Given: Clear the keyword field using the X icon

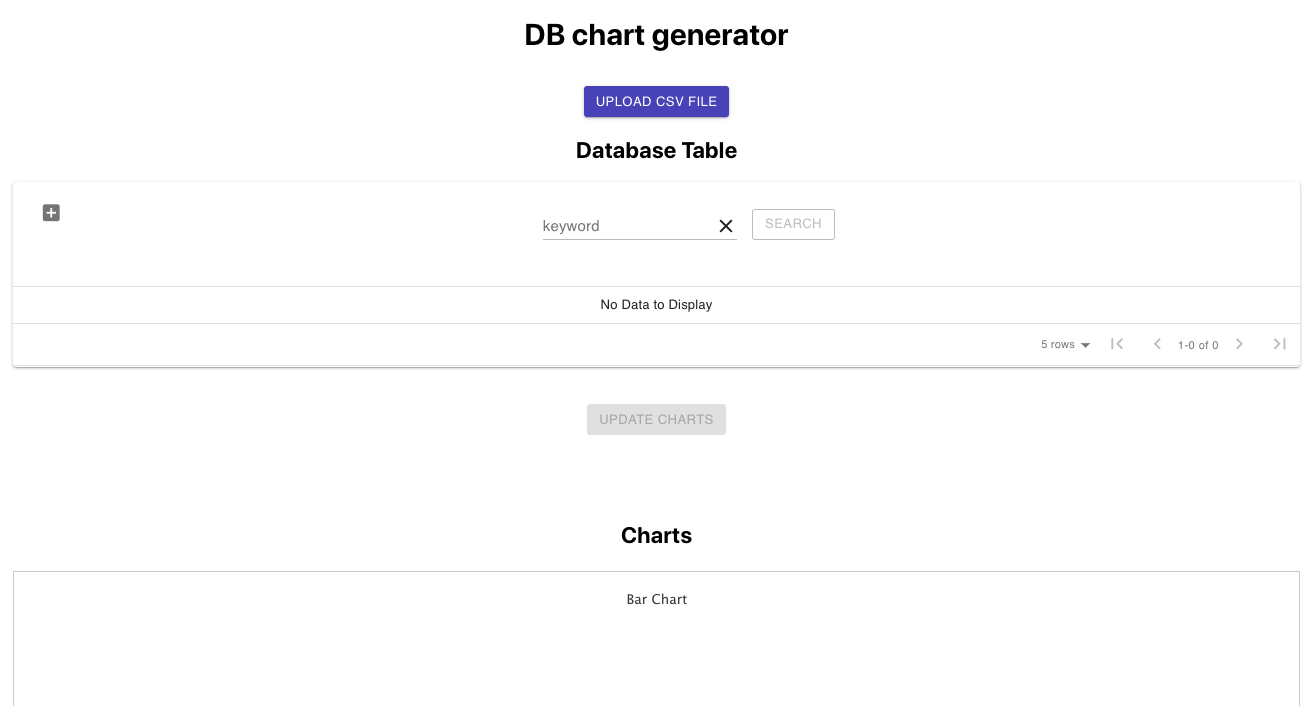Looking at the screenshot, I should [x=726, y=226].
